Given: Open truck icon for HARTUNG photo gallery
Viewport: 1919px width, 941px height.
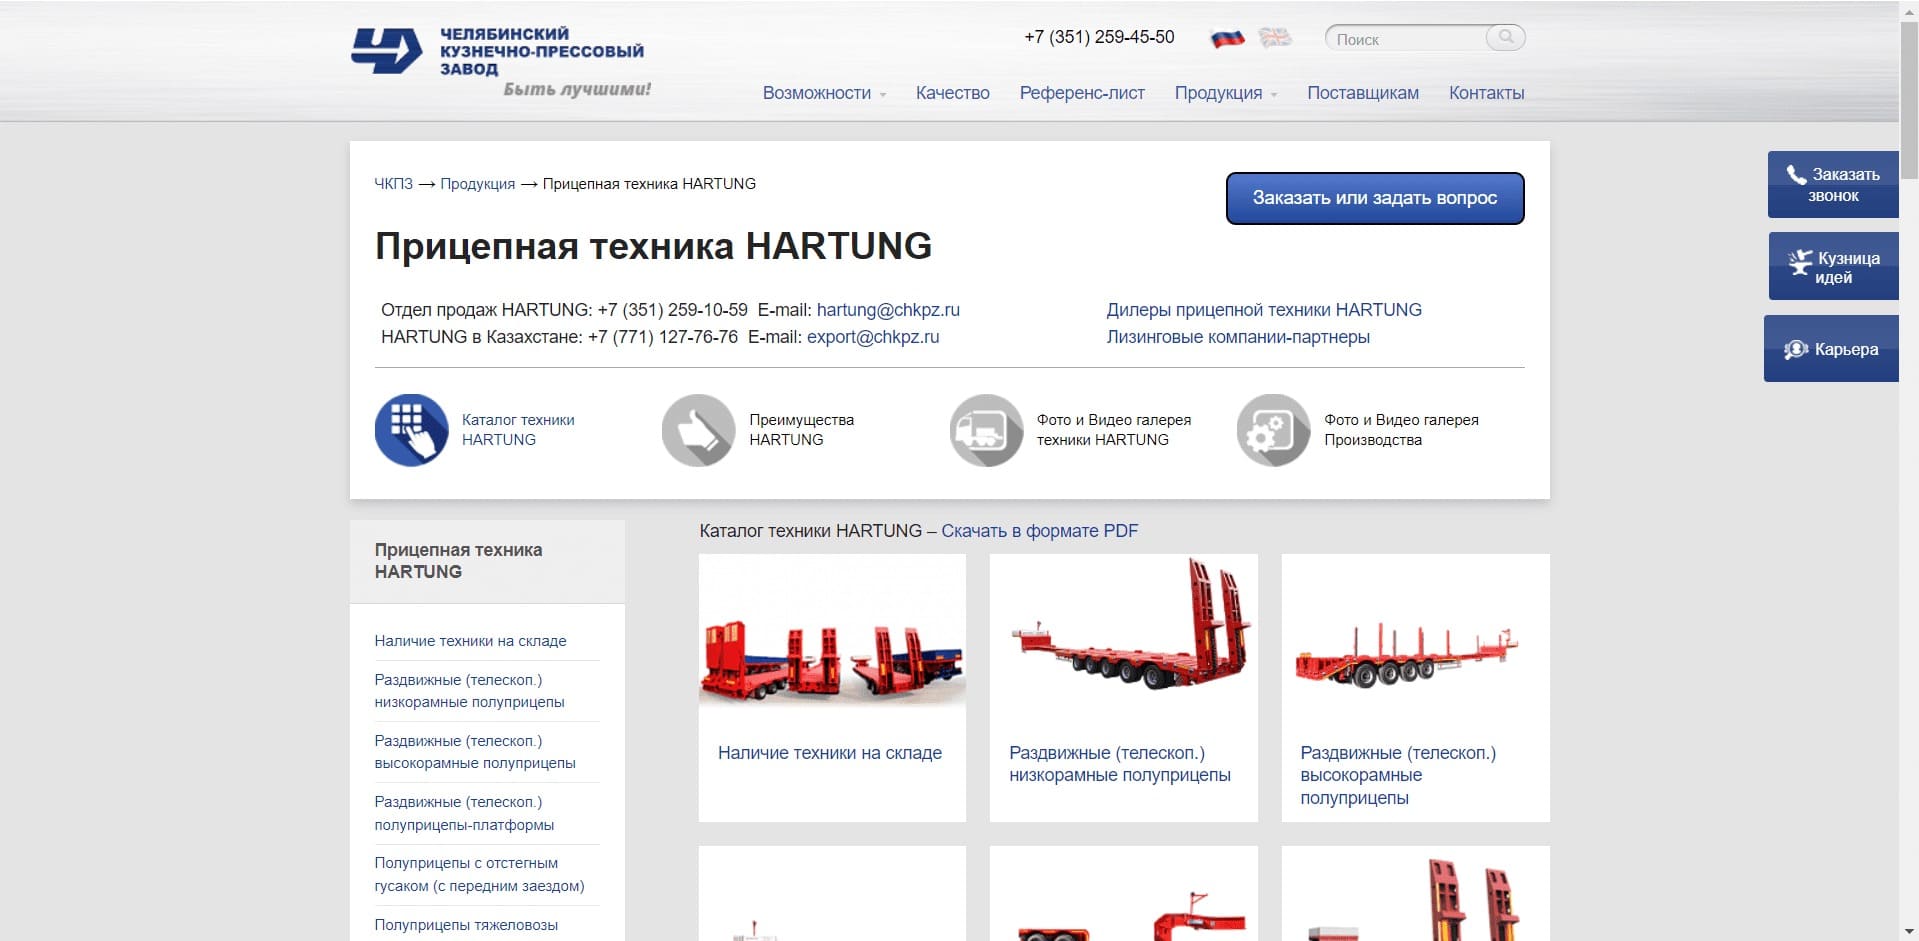Looking at the screenshot, I should click(x=986, y=430).
